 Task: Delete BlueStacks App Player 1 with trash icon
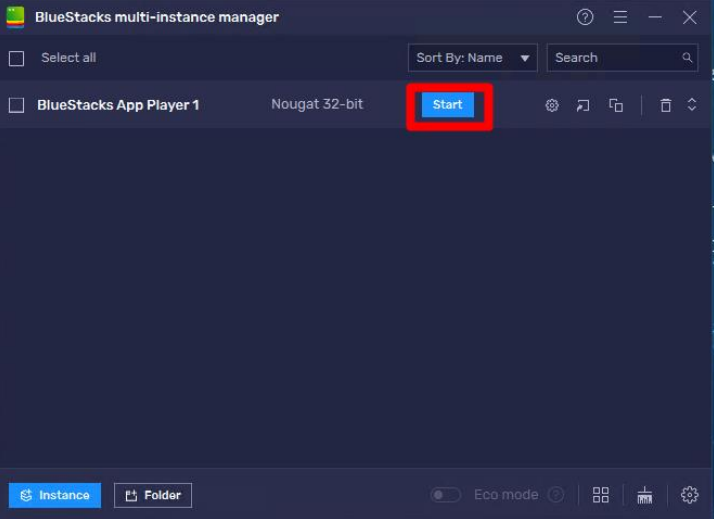pos(666,105)
